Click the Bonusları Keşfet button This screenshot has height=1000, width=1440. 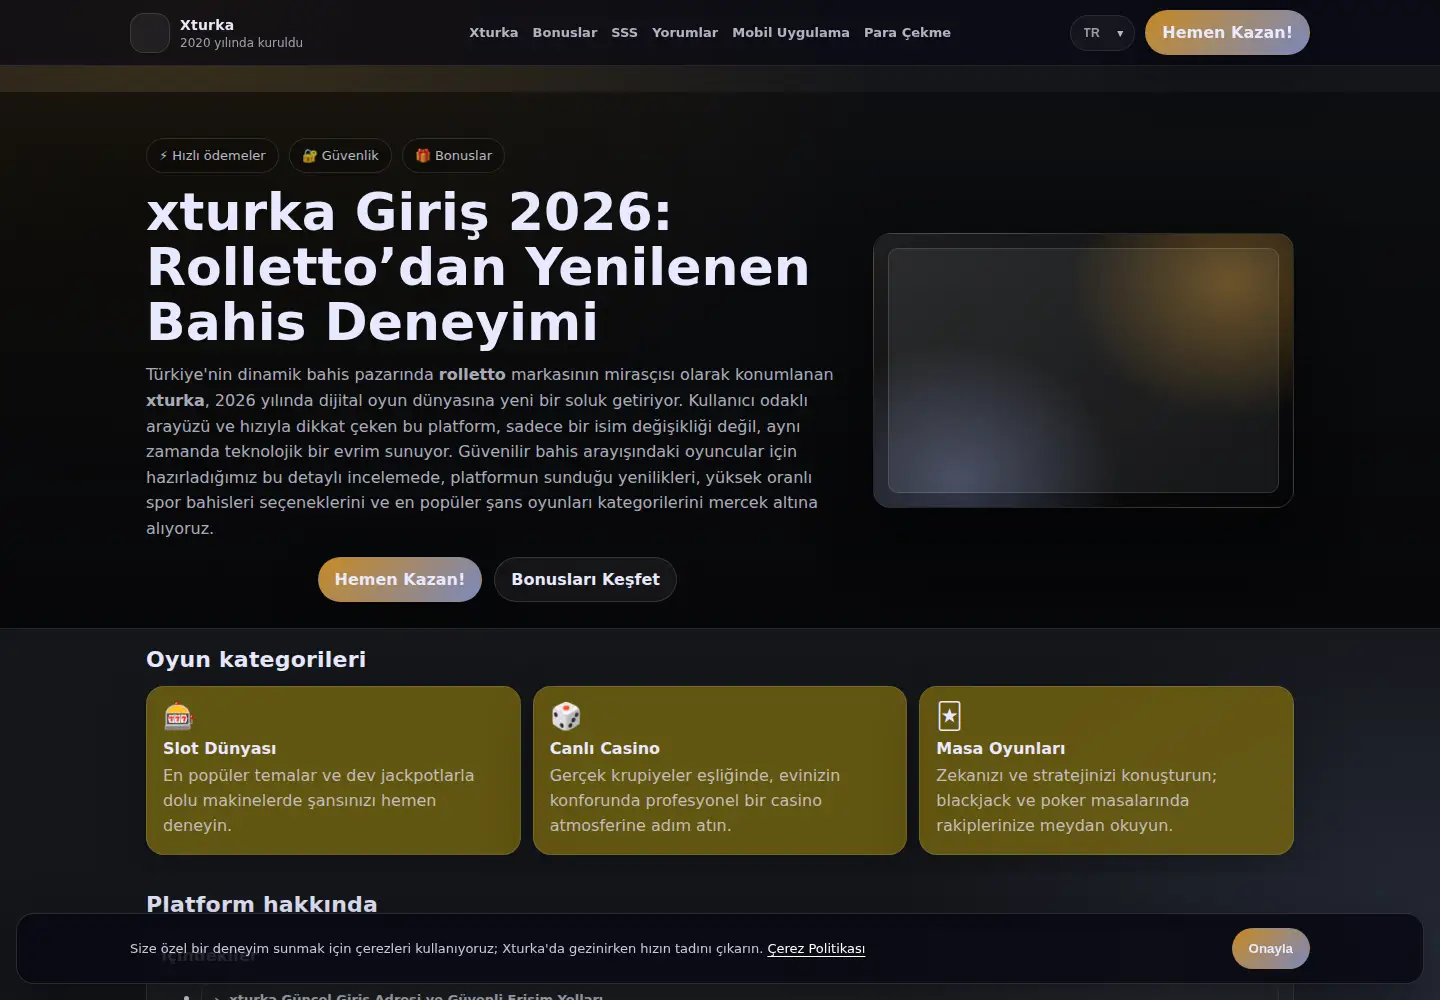(585, 579)
